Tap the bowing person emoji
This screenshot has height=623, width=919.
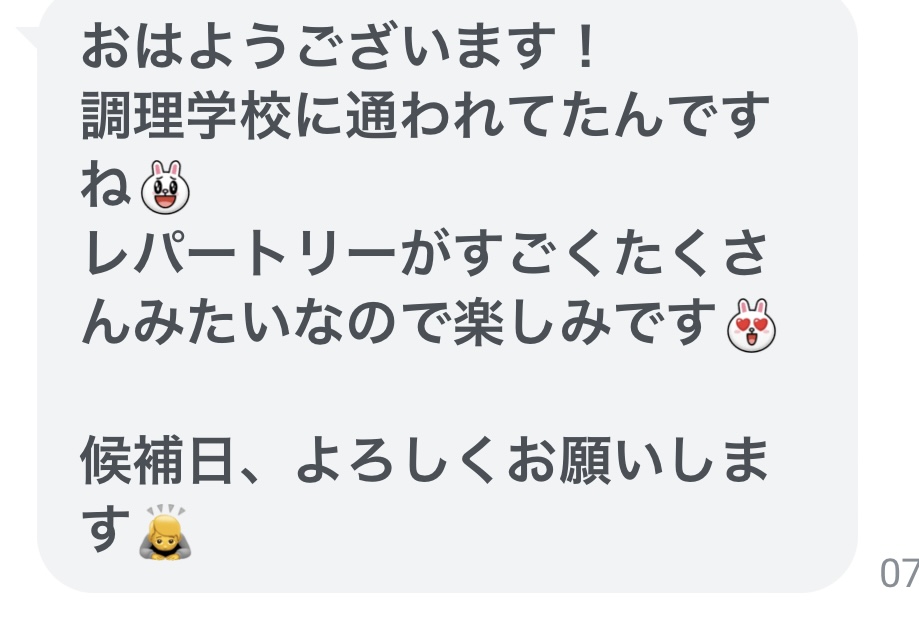(165, 532)
